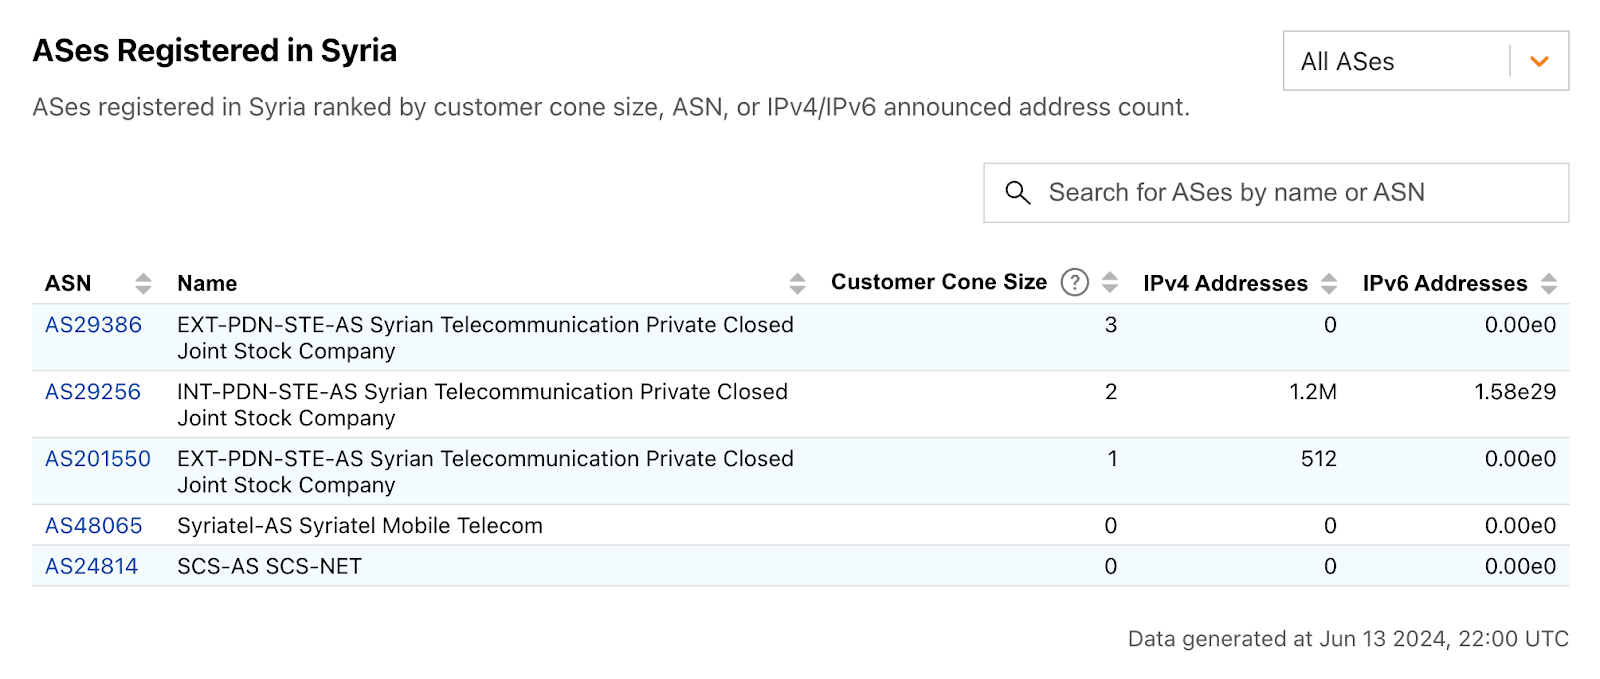Open AS29386 link

(93, 325)
